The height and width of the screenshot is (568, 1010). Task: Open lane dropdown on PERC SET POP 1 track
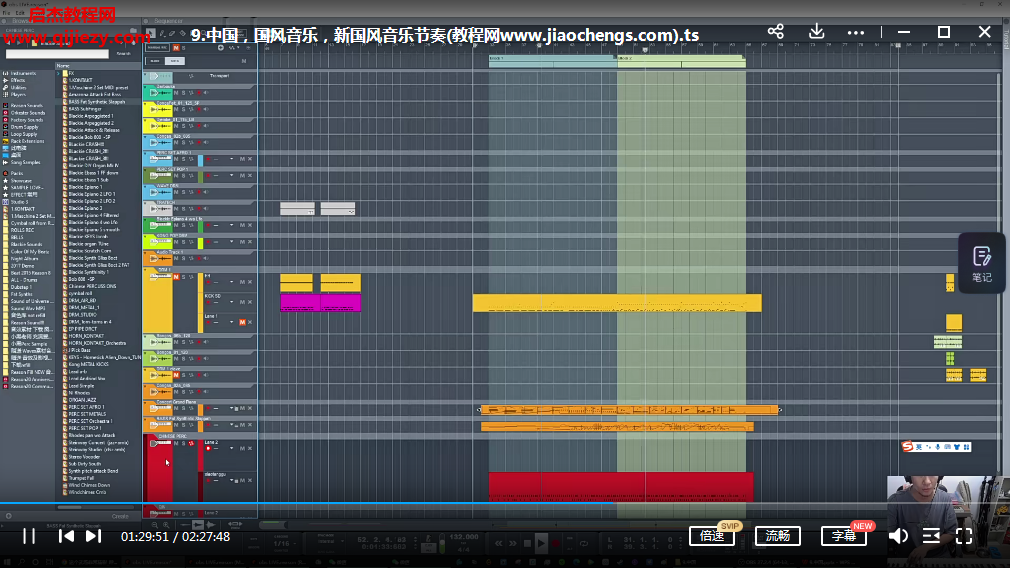click(232, 176)
